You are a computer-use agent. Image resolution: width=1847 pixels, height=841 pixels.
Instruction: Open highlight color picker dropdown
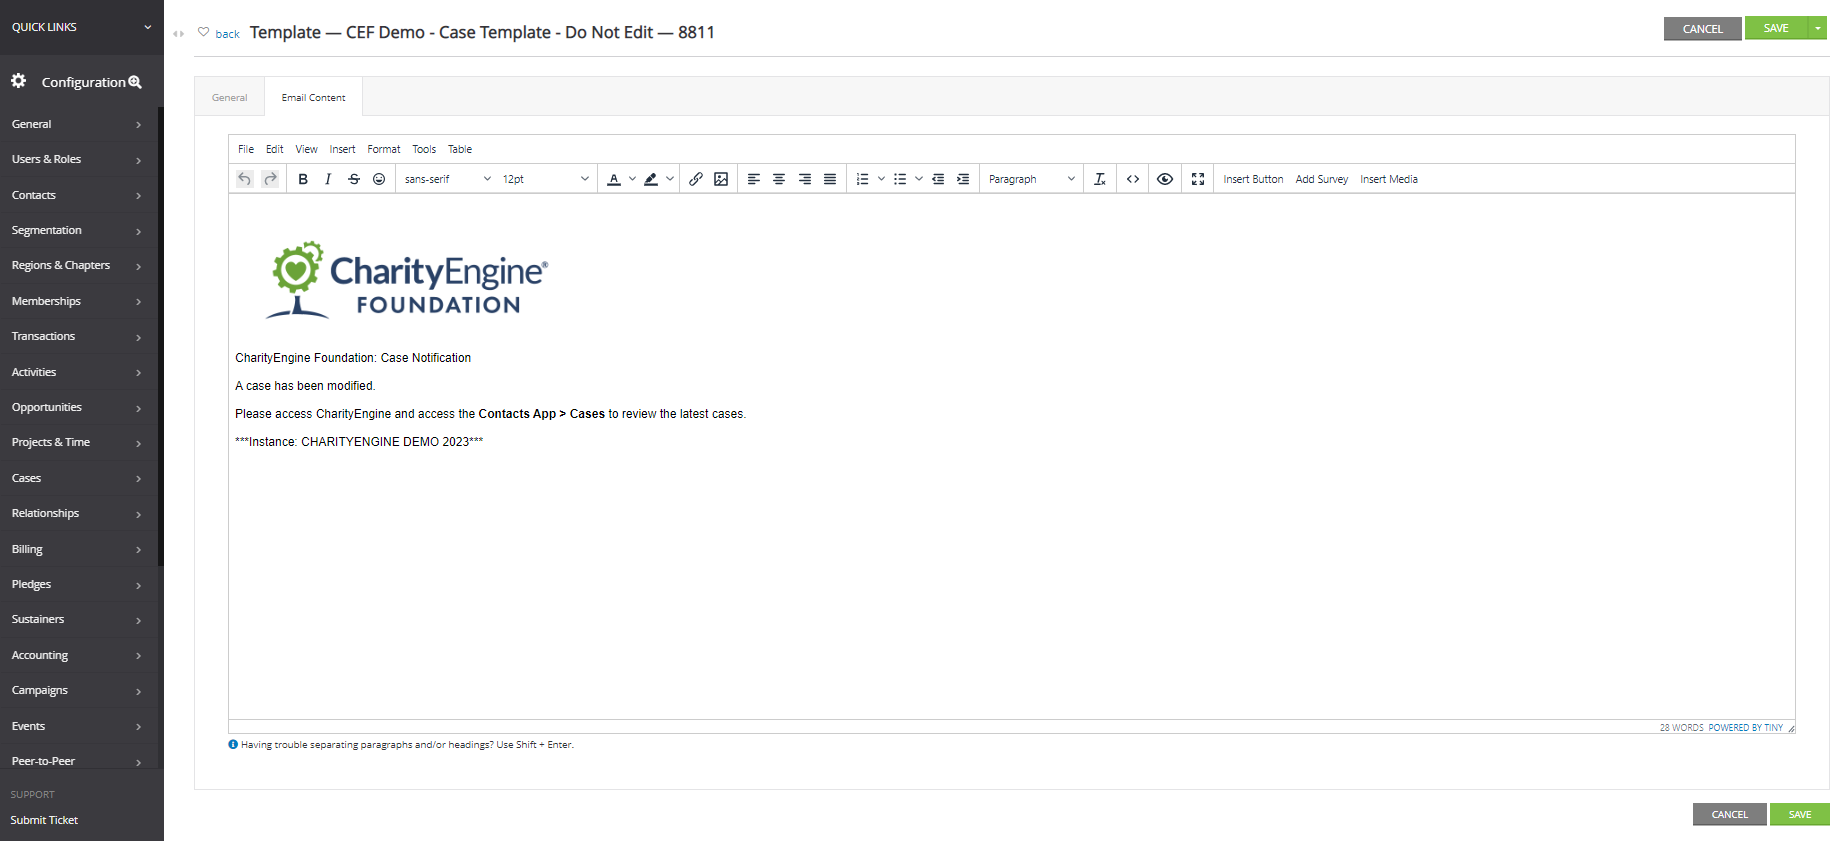pos(669,179)
